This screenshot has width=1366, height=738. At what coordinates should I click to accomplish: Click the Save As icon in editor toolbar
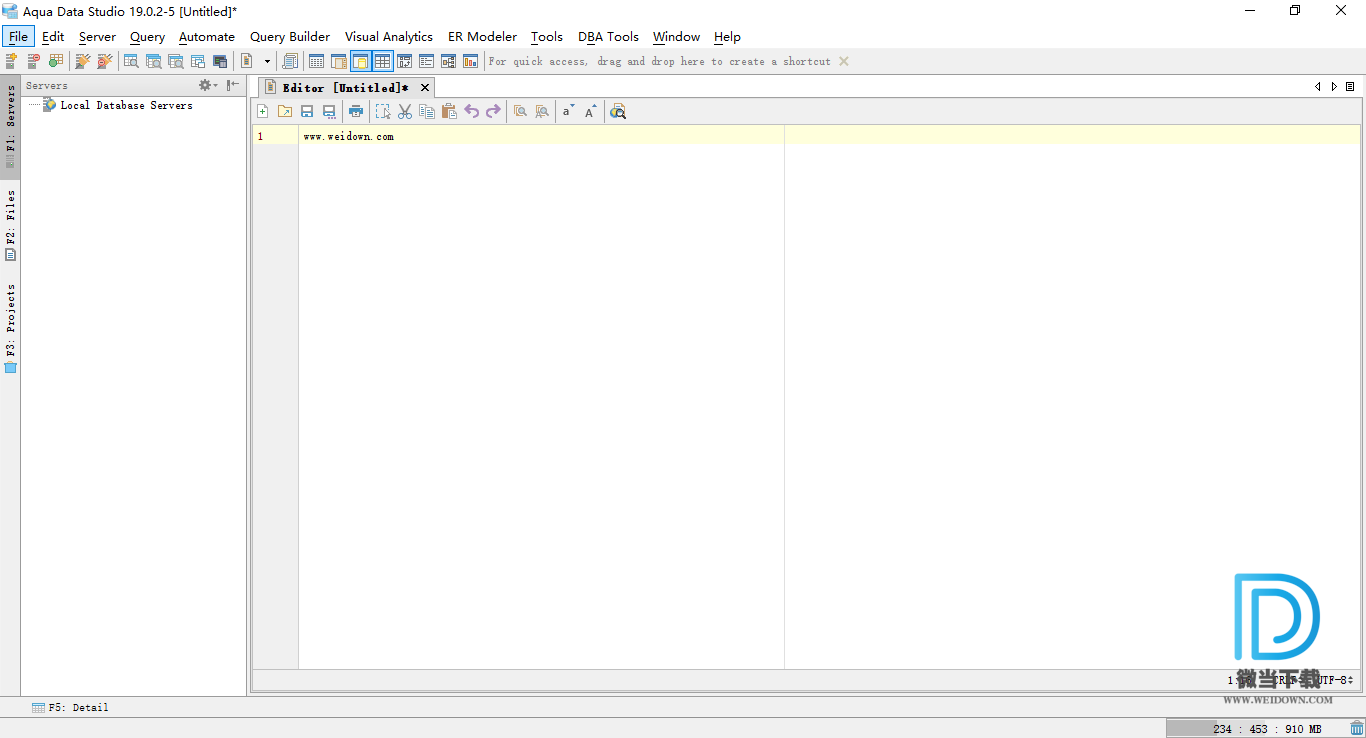[329, 111]
